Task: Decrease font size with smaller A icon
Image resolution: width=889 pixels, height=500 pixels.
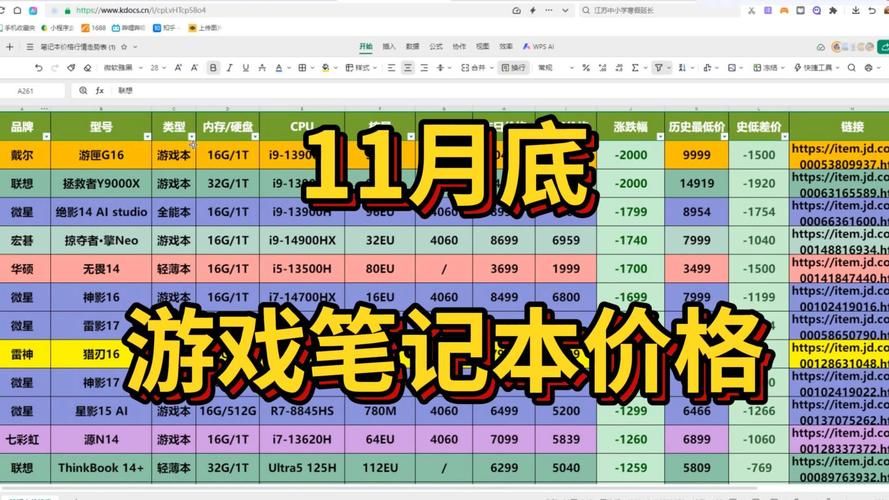Action: tap(194, 67)
